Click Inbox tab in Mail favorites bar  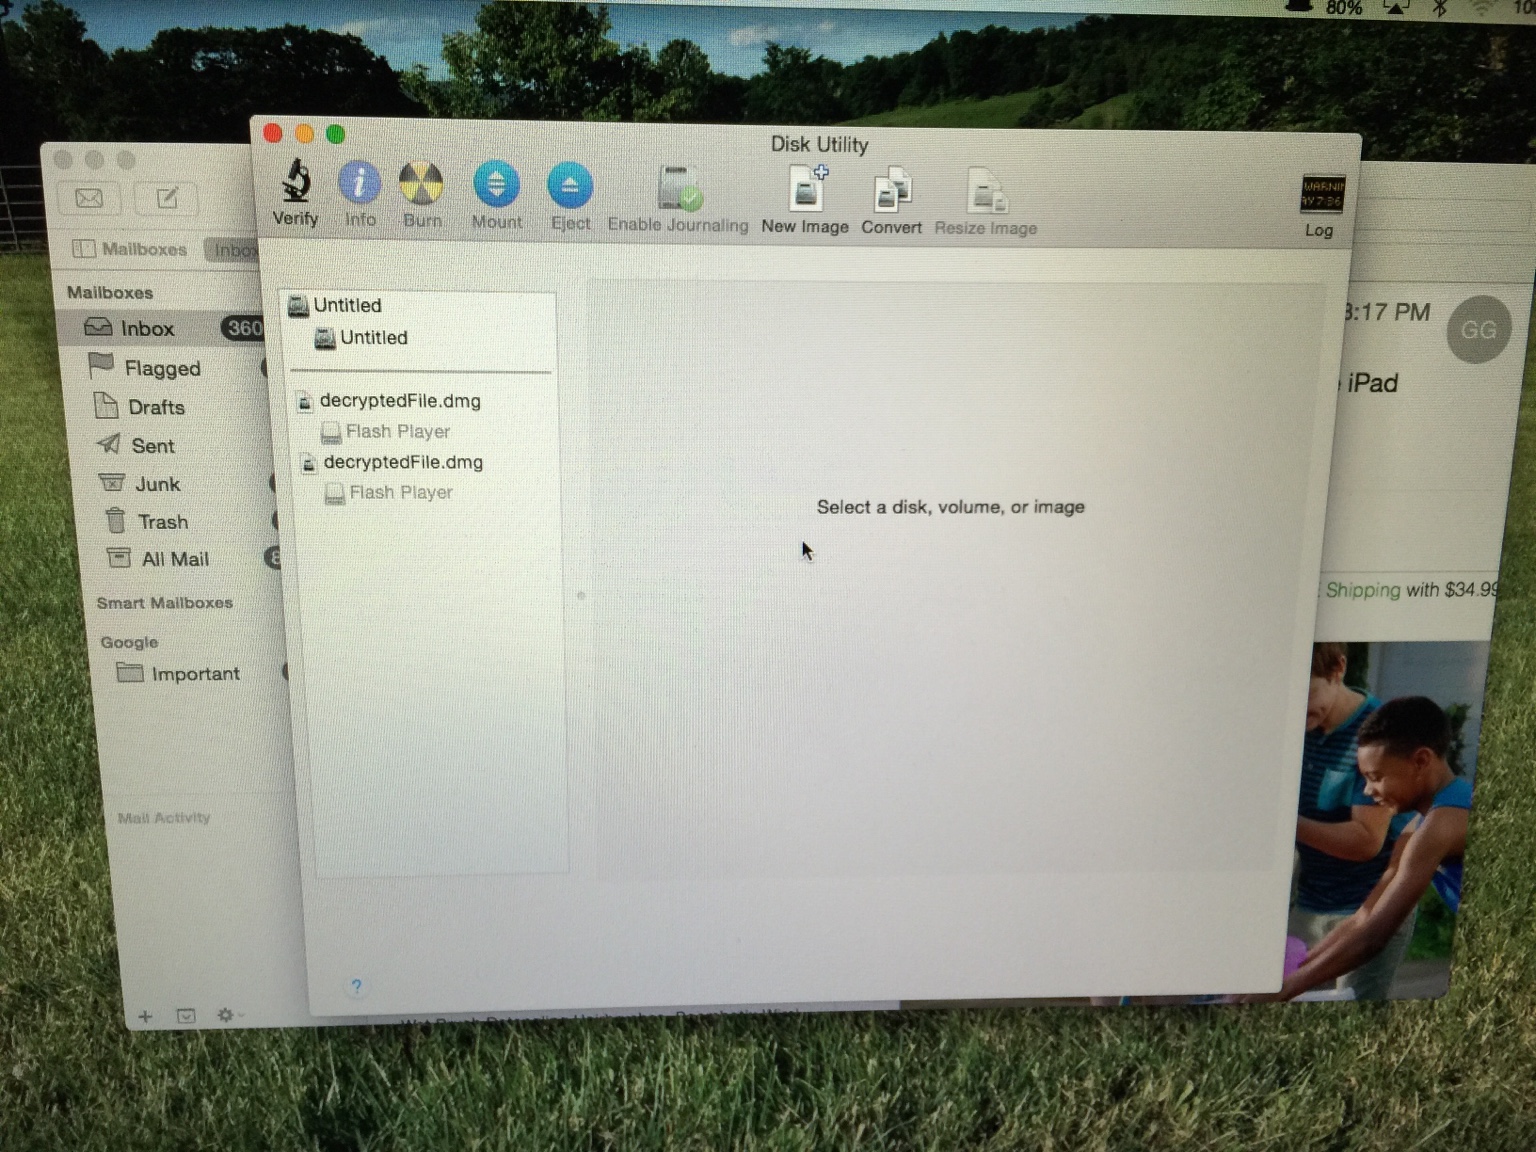[x=232, y=250]
